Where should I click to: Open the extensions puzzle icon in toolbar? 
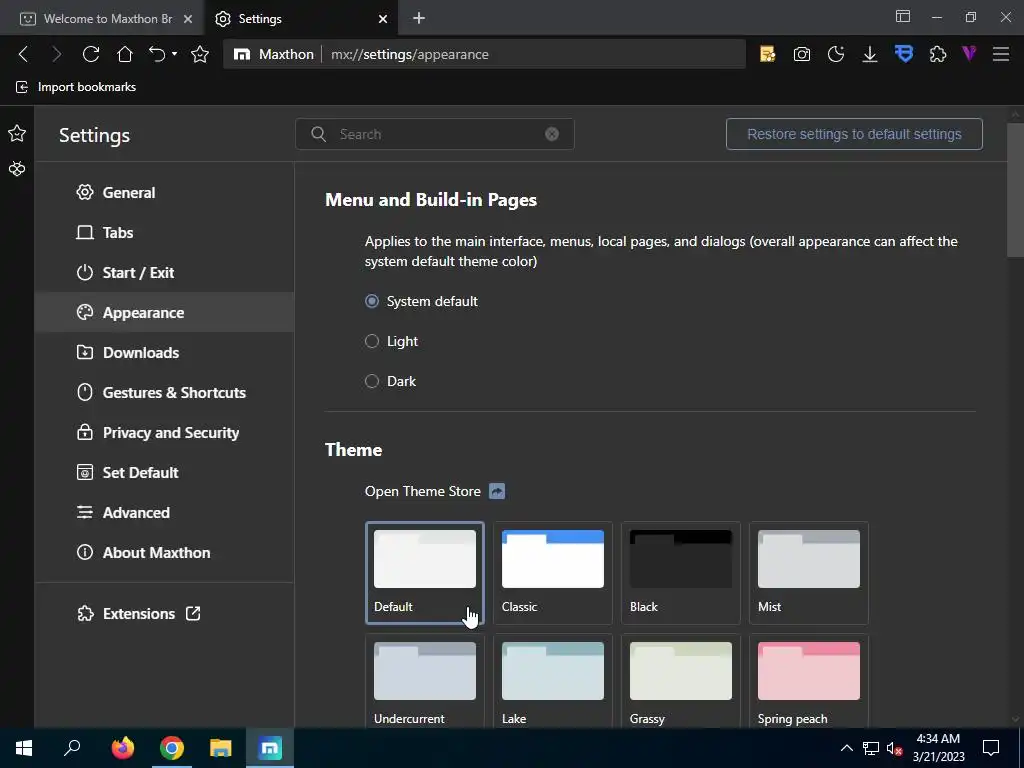pyautogui.click(x=938, y=54)
